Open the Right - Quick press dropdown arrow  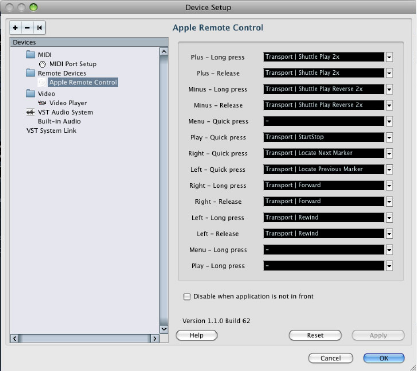389,153
